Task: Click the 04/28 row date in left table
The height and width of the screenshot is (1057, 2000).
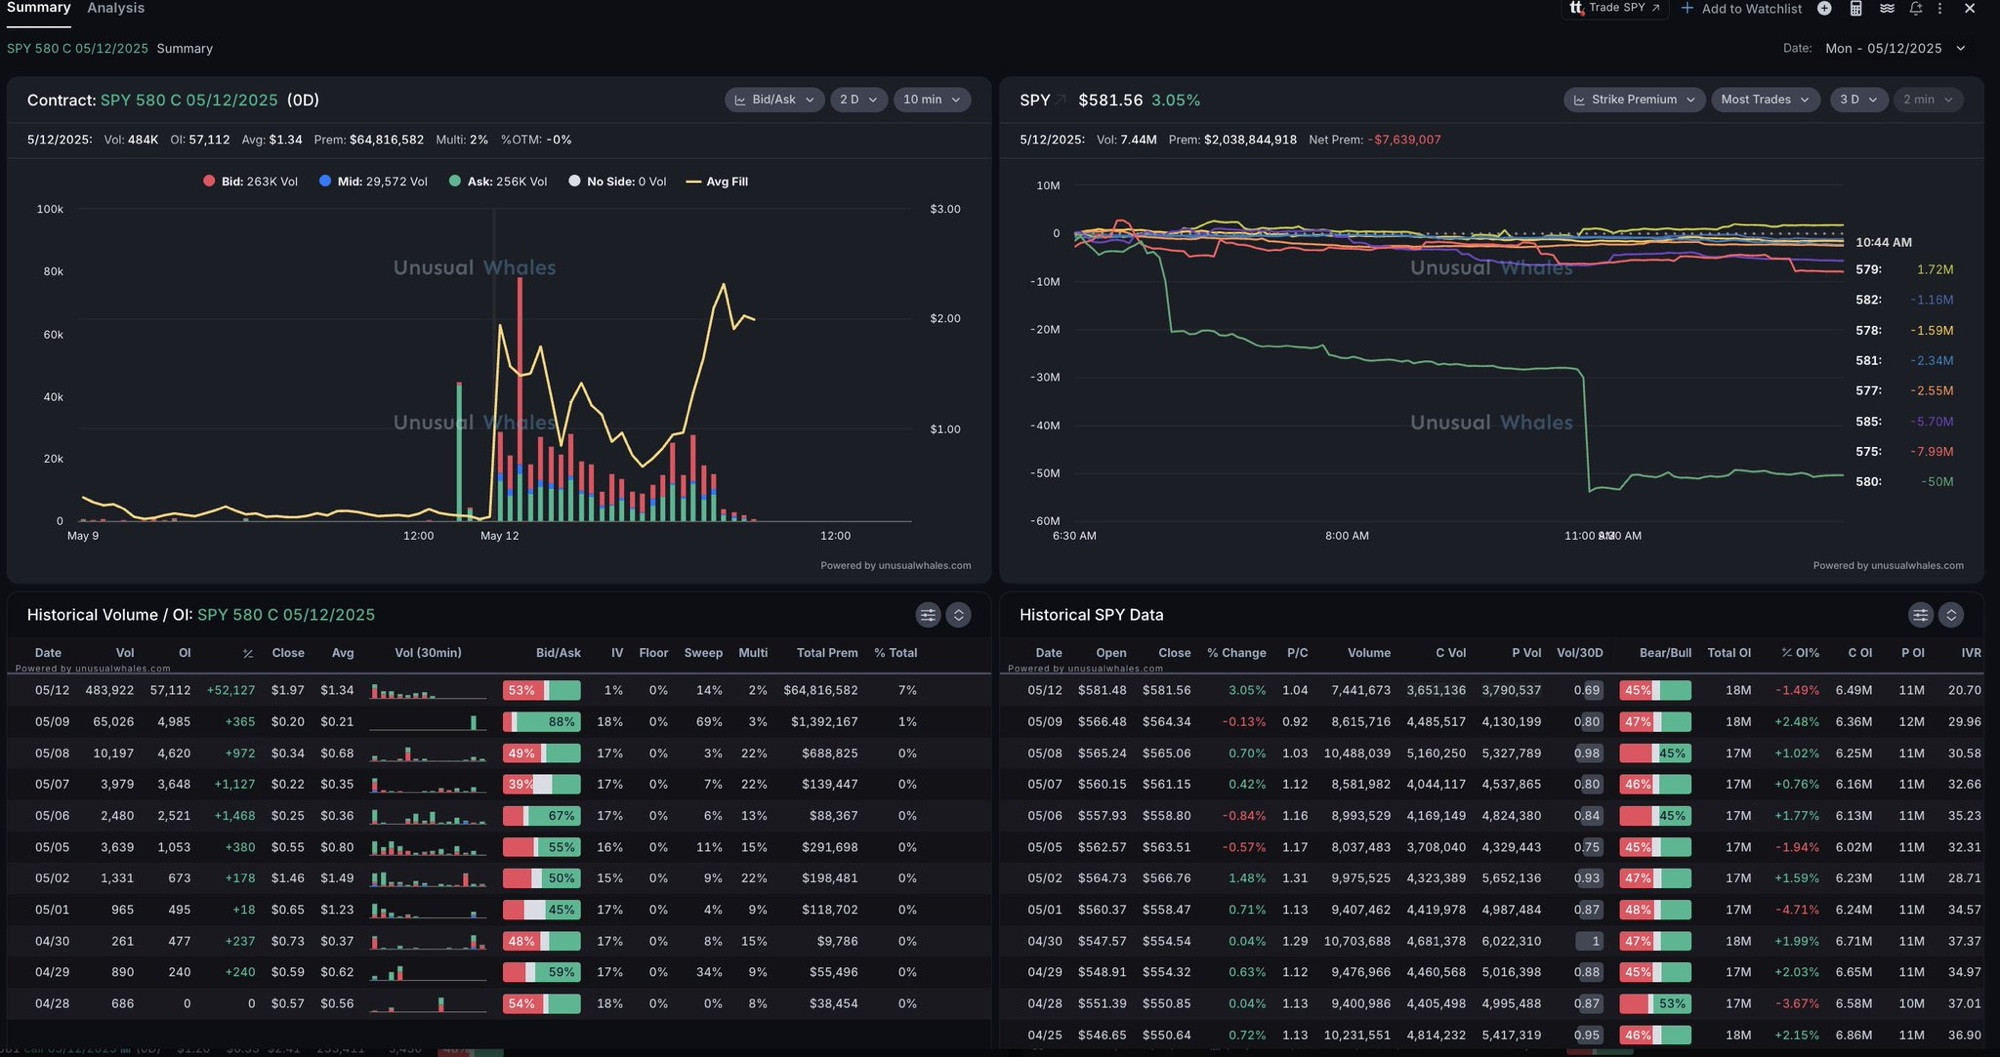Action: tap(52, 1003)
